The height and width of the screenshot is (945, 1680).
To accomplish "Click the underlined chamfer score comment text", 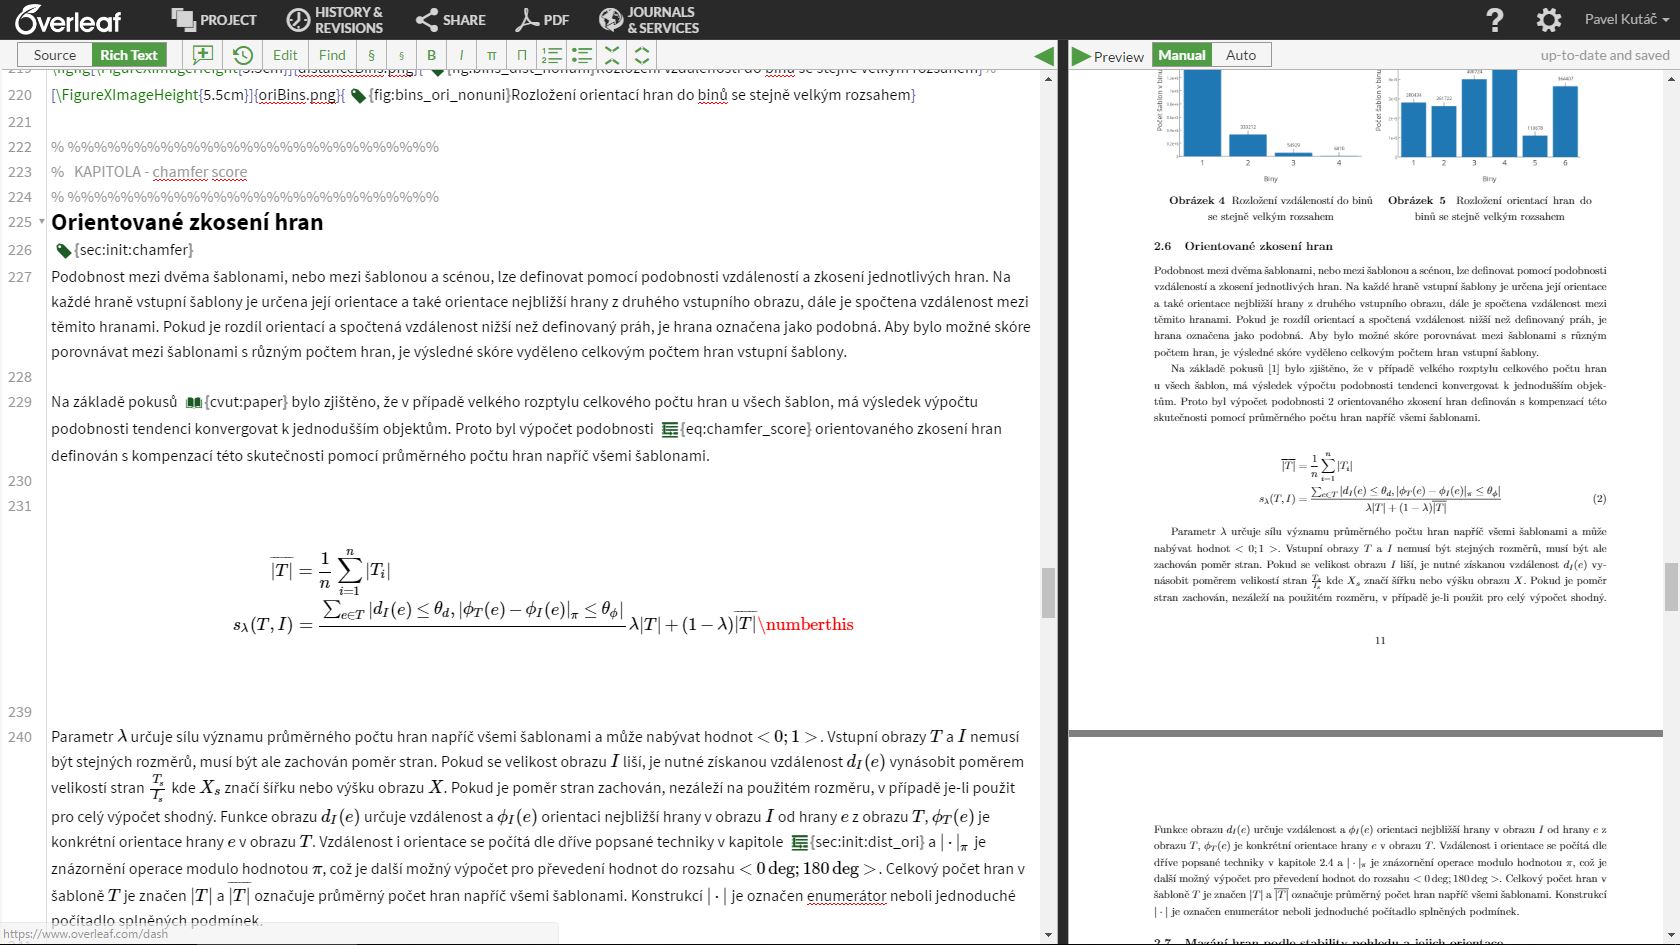I will point(200,172).
